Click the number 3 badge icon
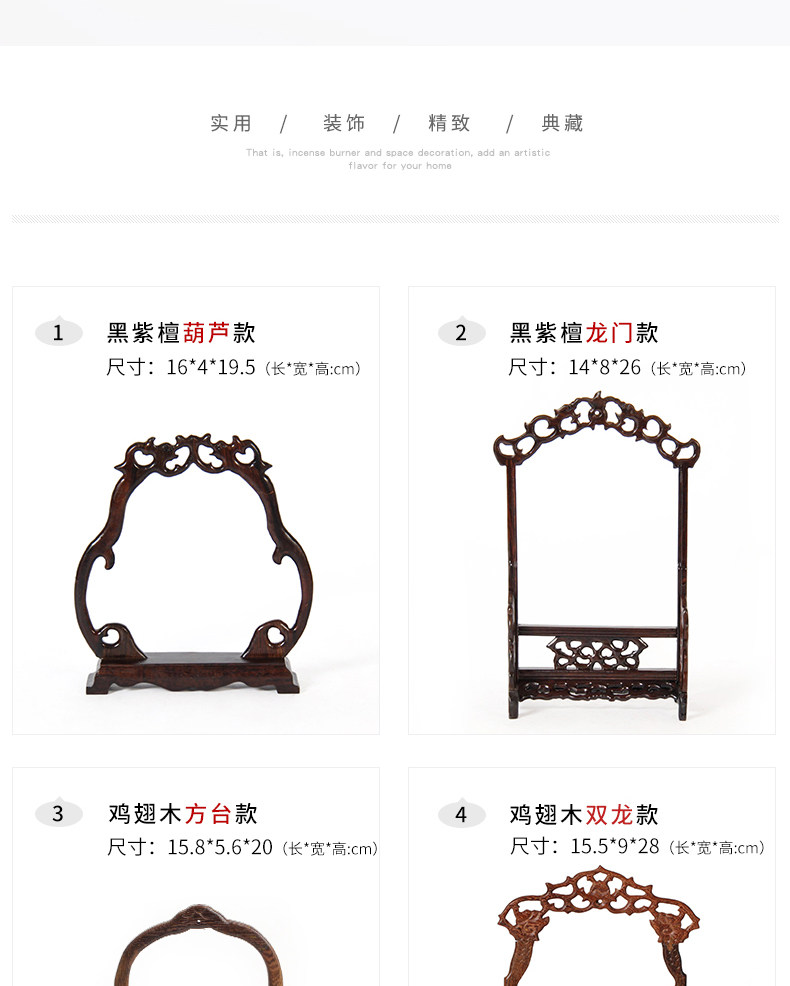Image resolution: width=790 pixels, height=986 pixels. 58,813
